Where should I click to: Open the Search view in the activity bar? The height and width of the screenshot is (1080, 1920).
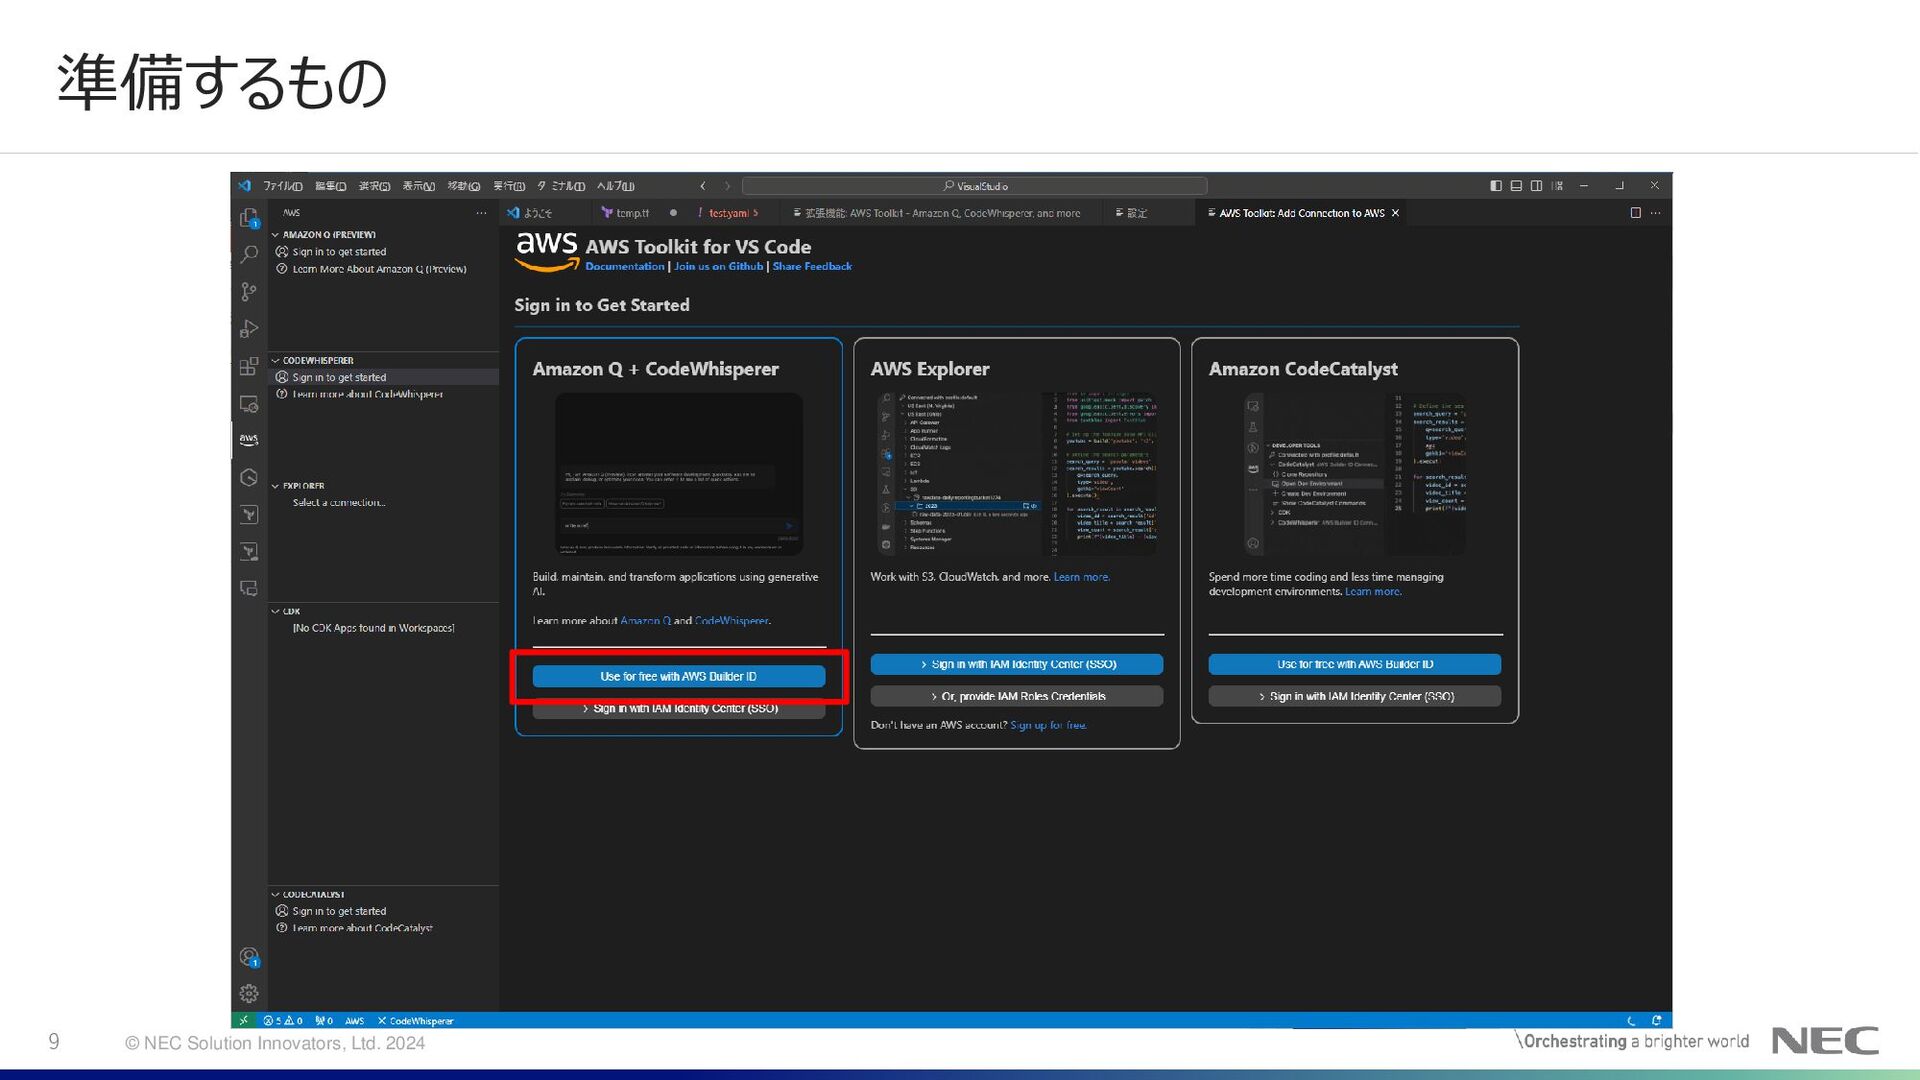click(x=249, y=255)
